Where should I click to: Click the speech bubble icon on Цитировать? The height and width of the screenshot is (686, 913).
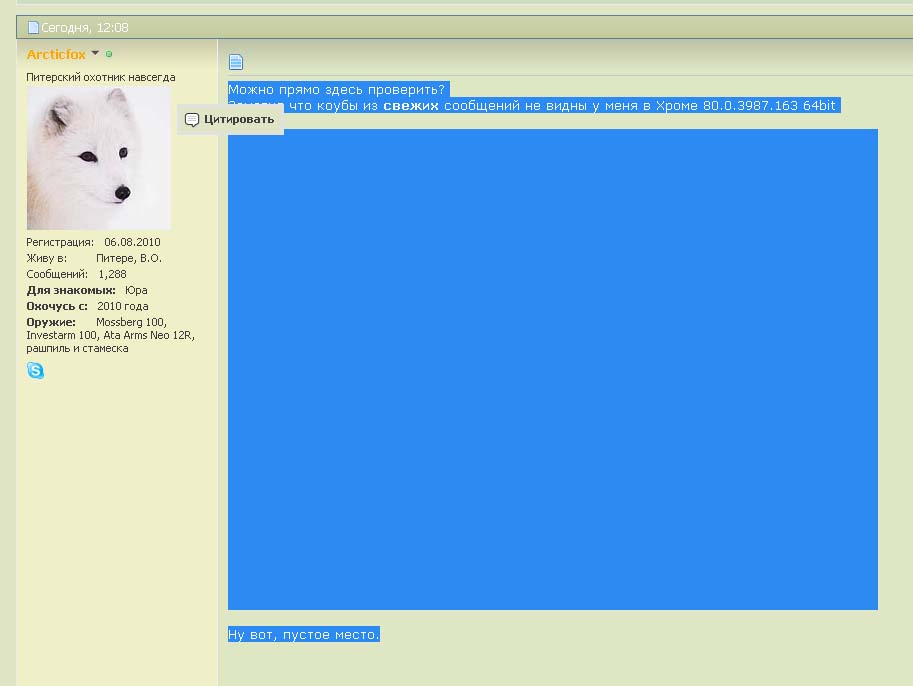coord(192,120)
